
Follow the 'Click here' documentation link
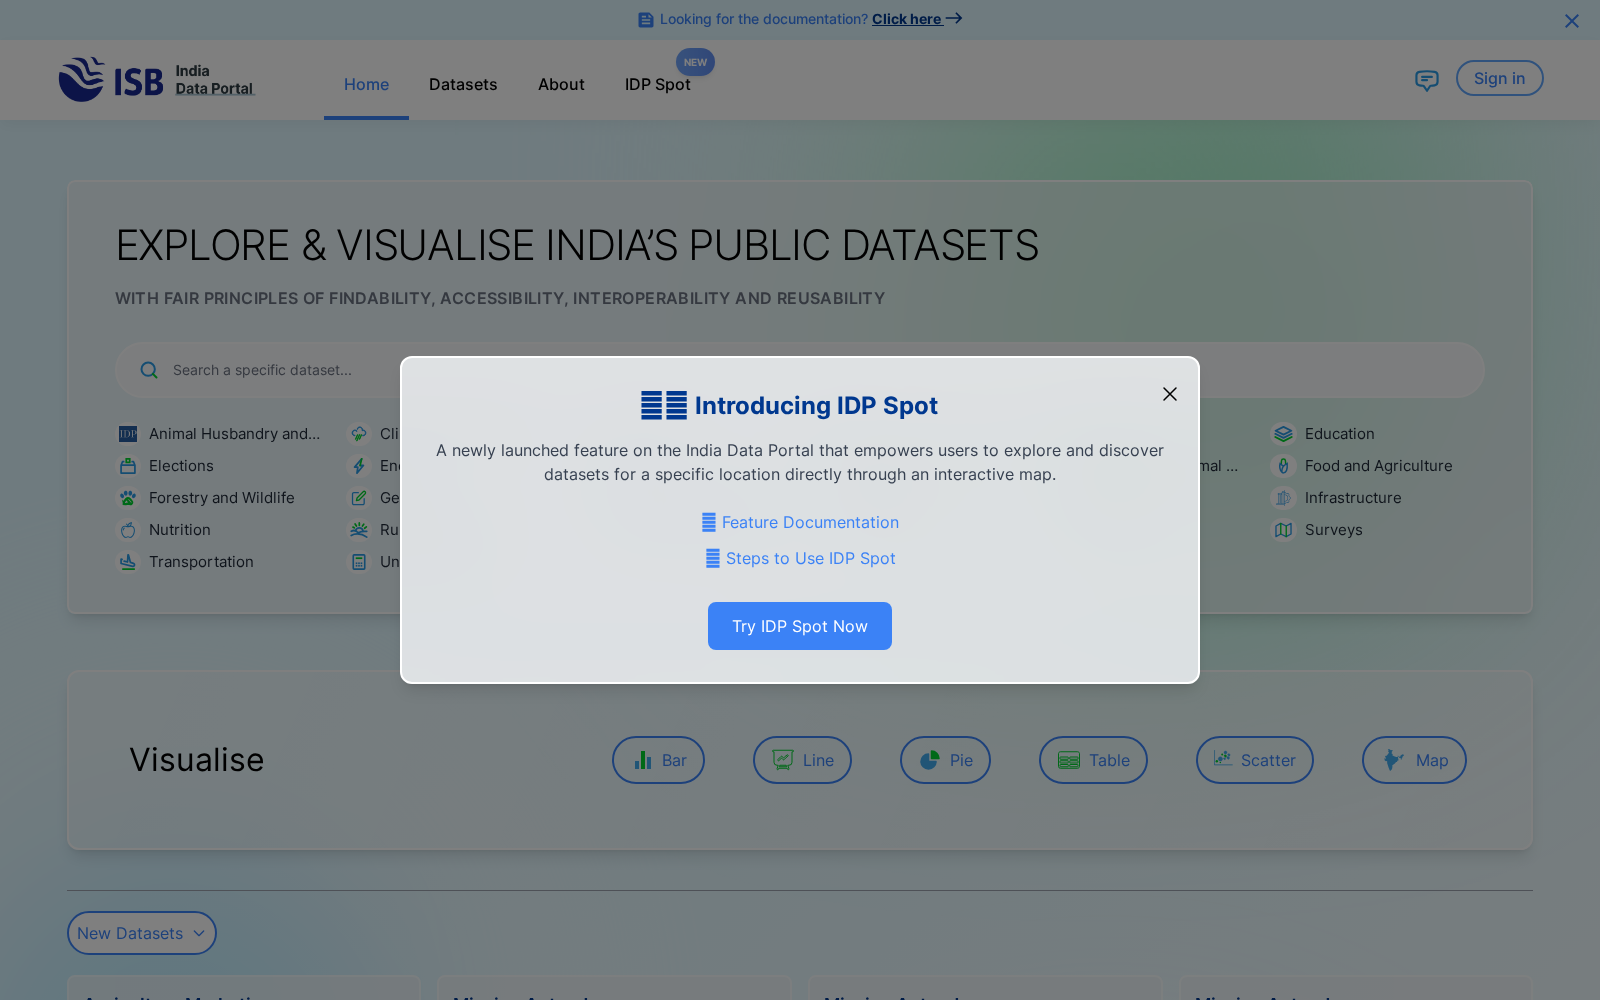(x=917, y=19)
